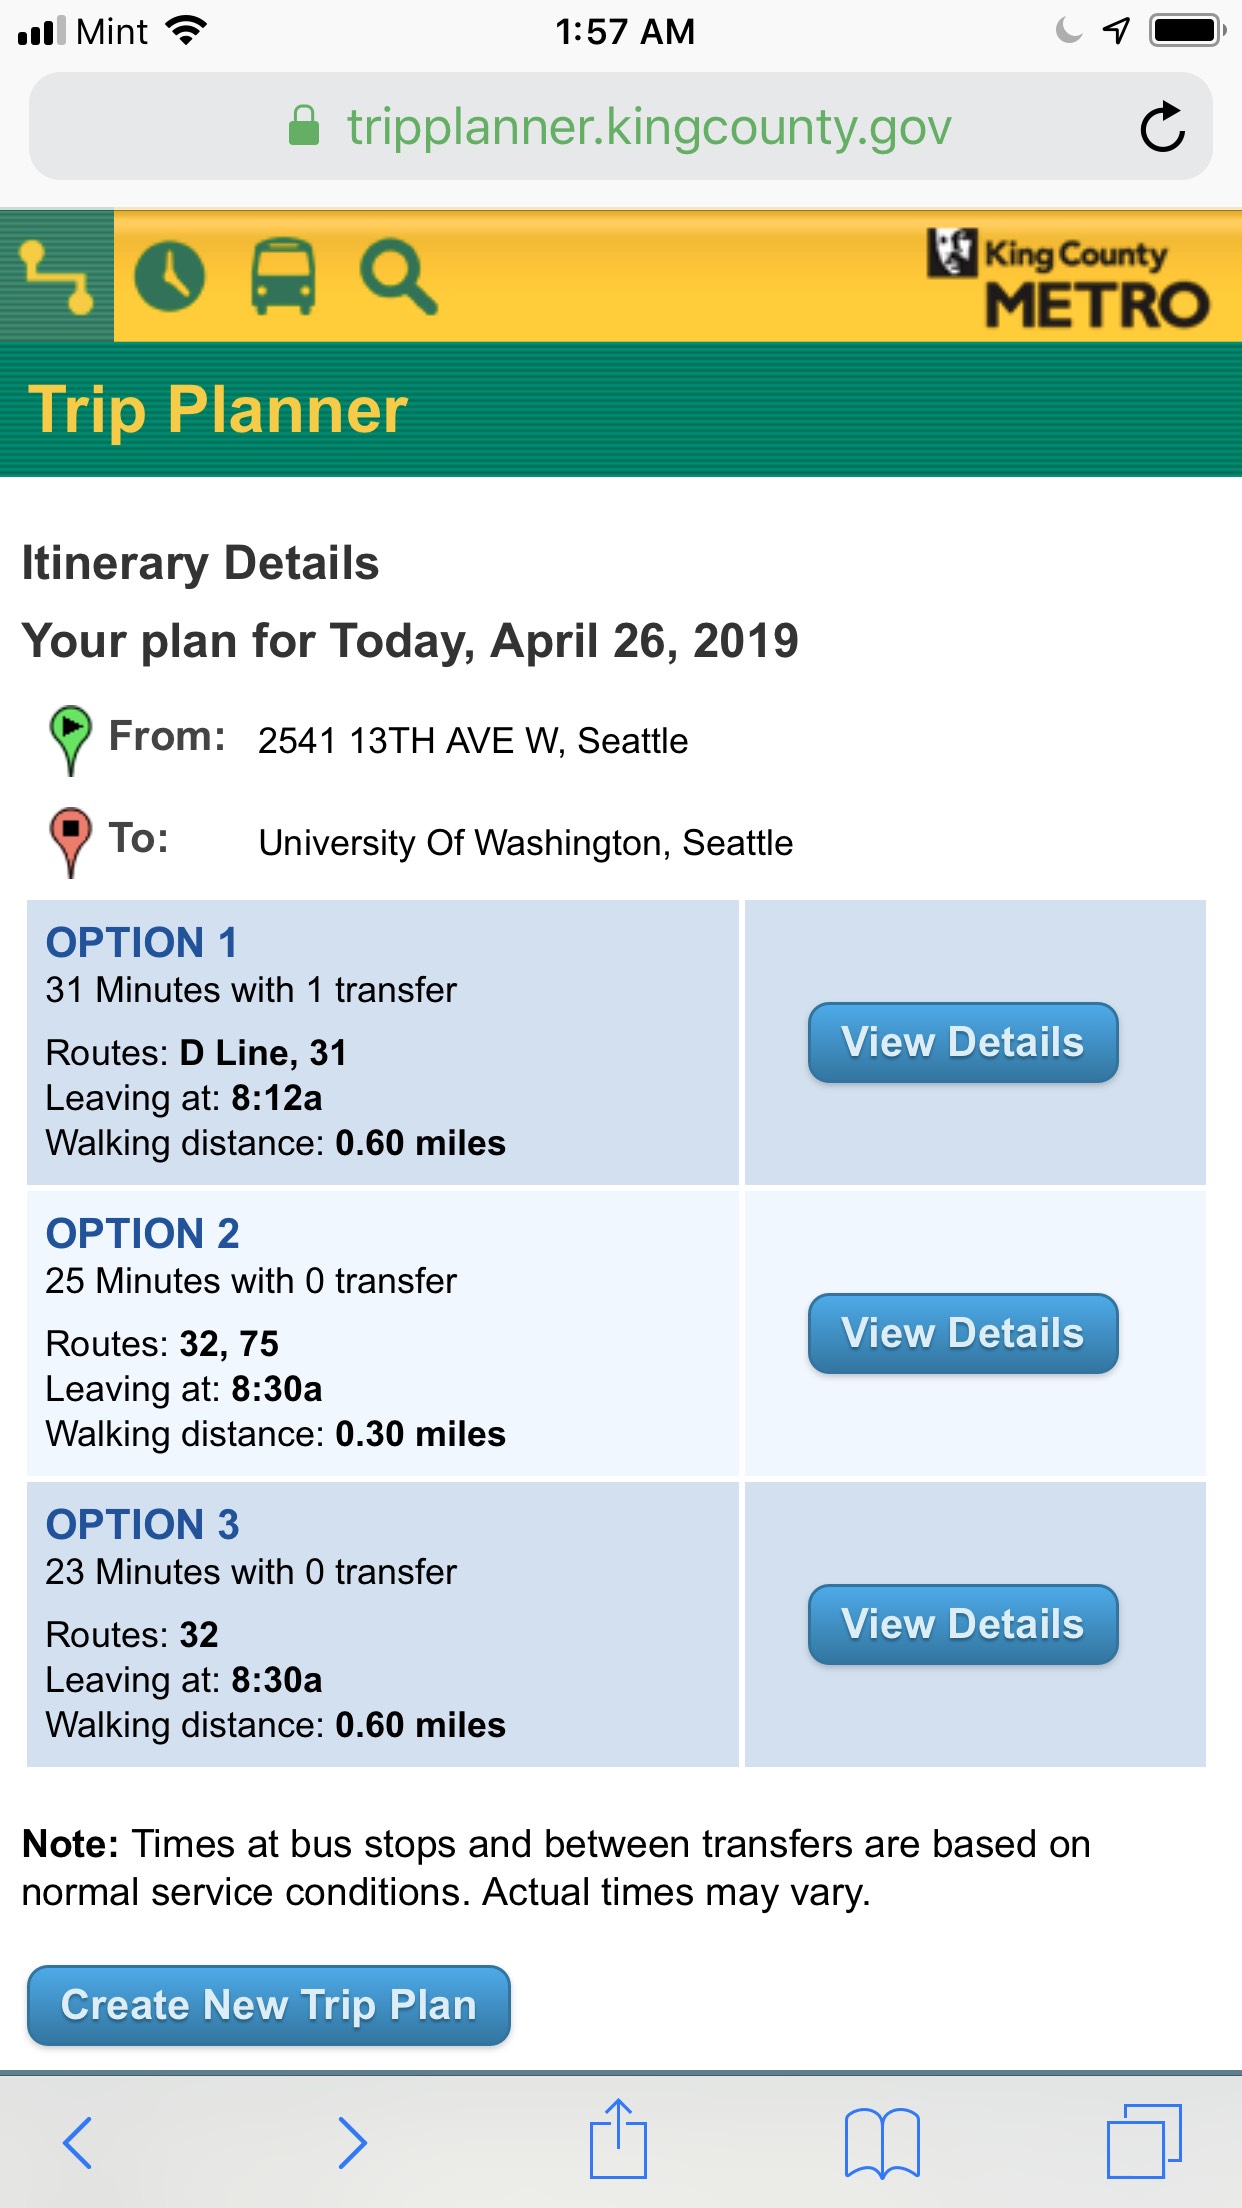View Details for Option 2
This screenshot has height=2208, width=1242.
pyautogui.click(x=962, y=1333)
